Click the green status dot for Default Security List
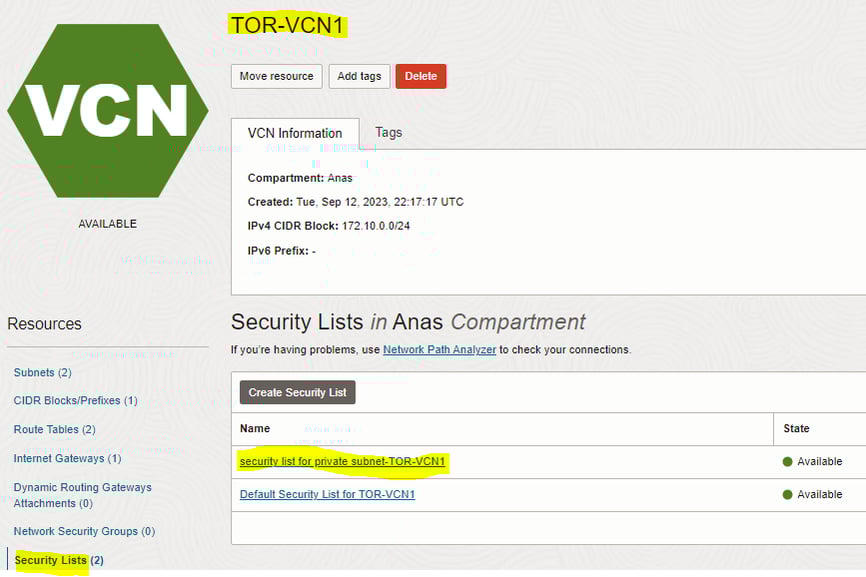 pos(788,495)
